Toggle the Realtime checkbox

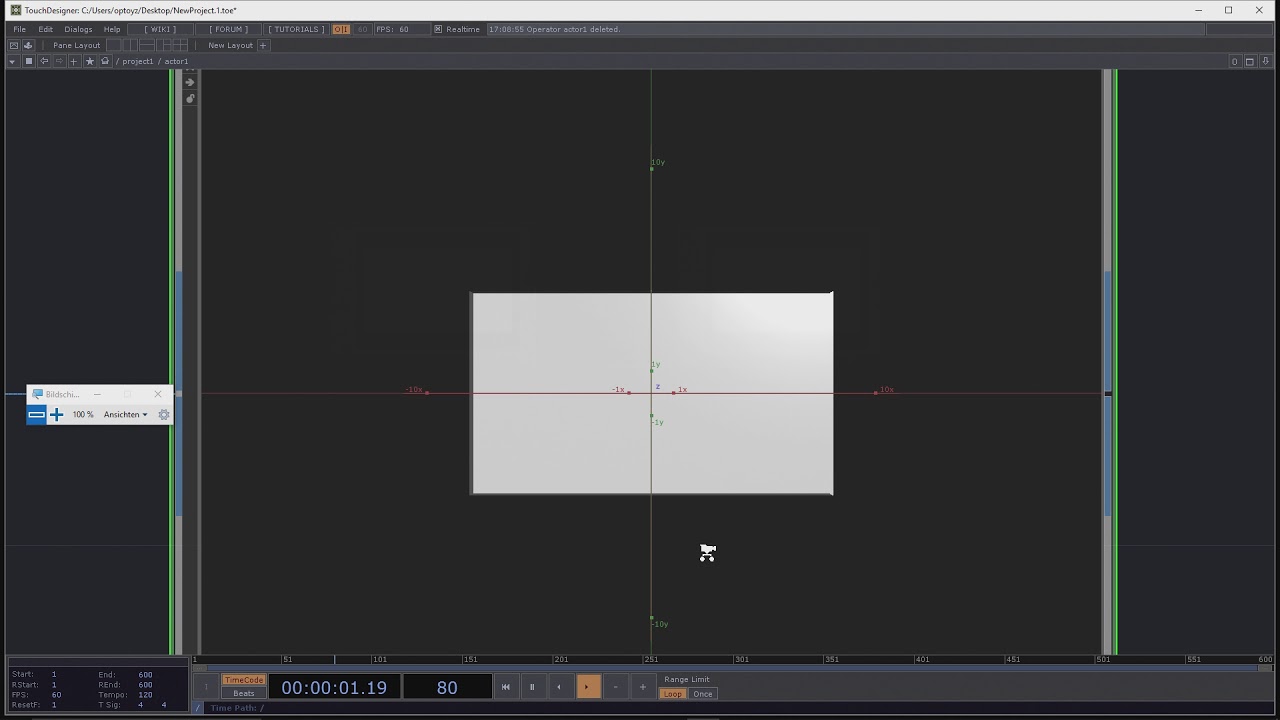point(438,29)
